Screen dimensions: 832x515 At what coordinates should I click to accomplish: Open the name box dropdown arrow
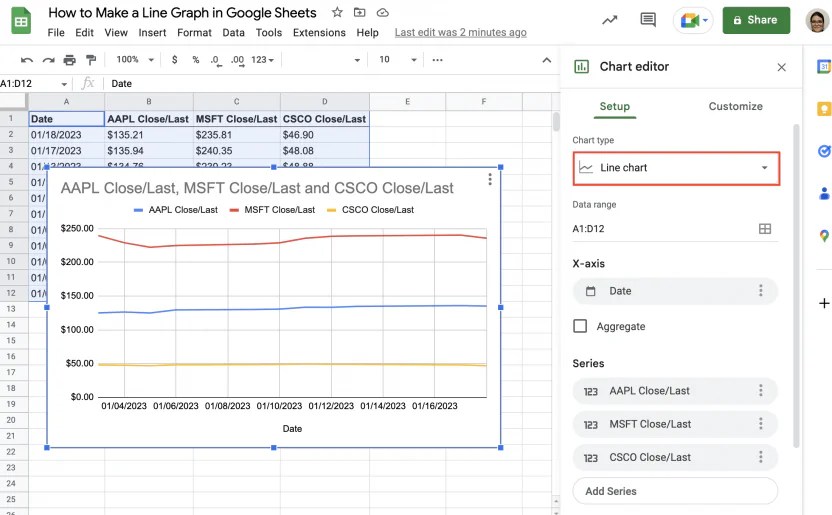click(x=64, y=84)
